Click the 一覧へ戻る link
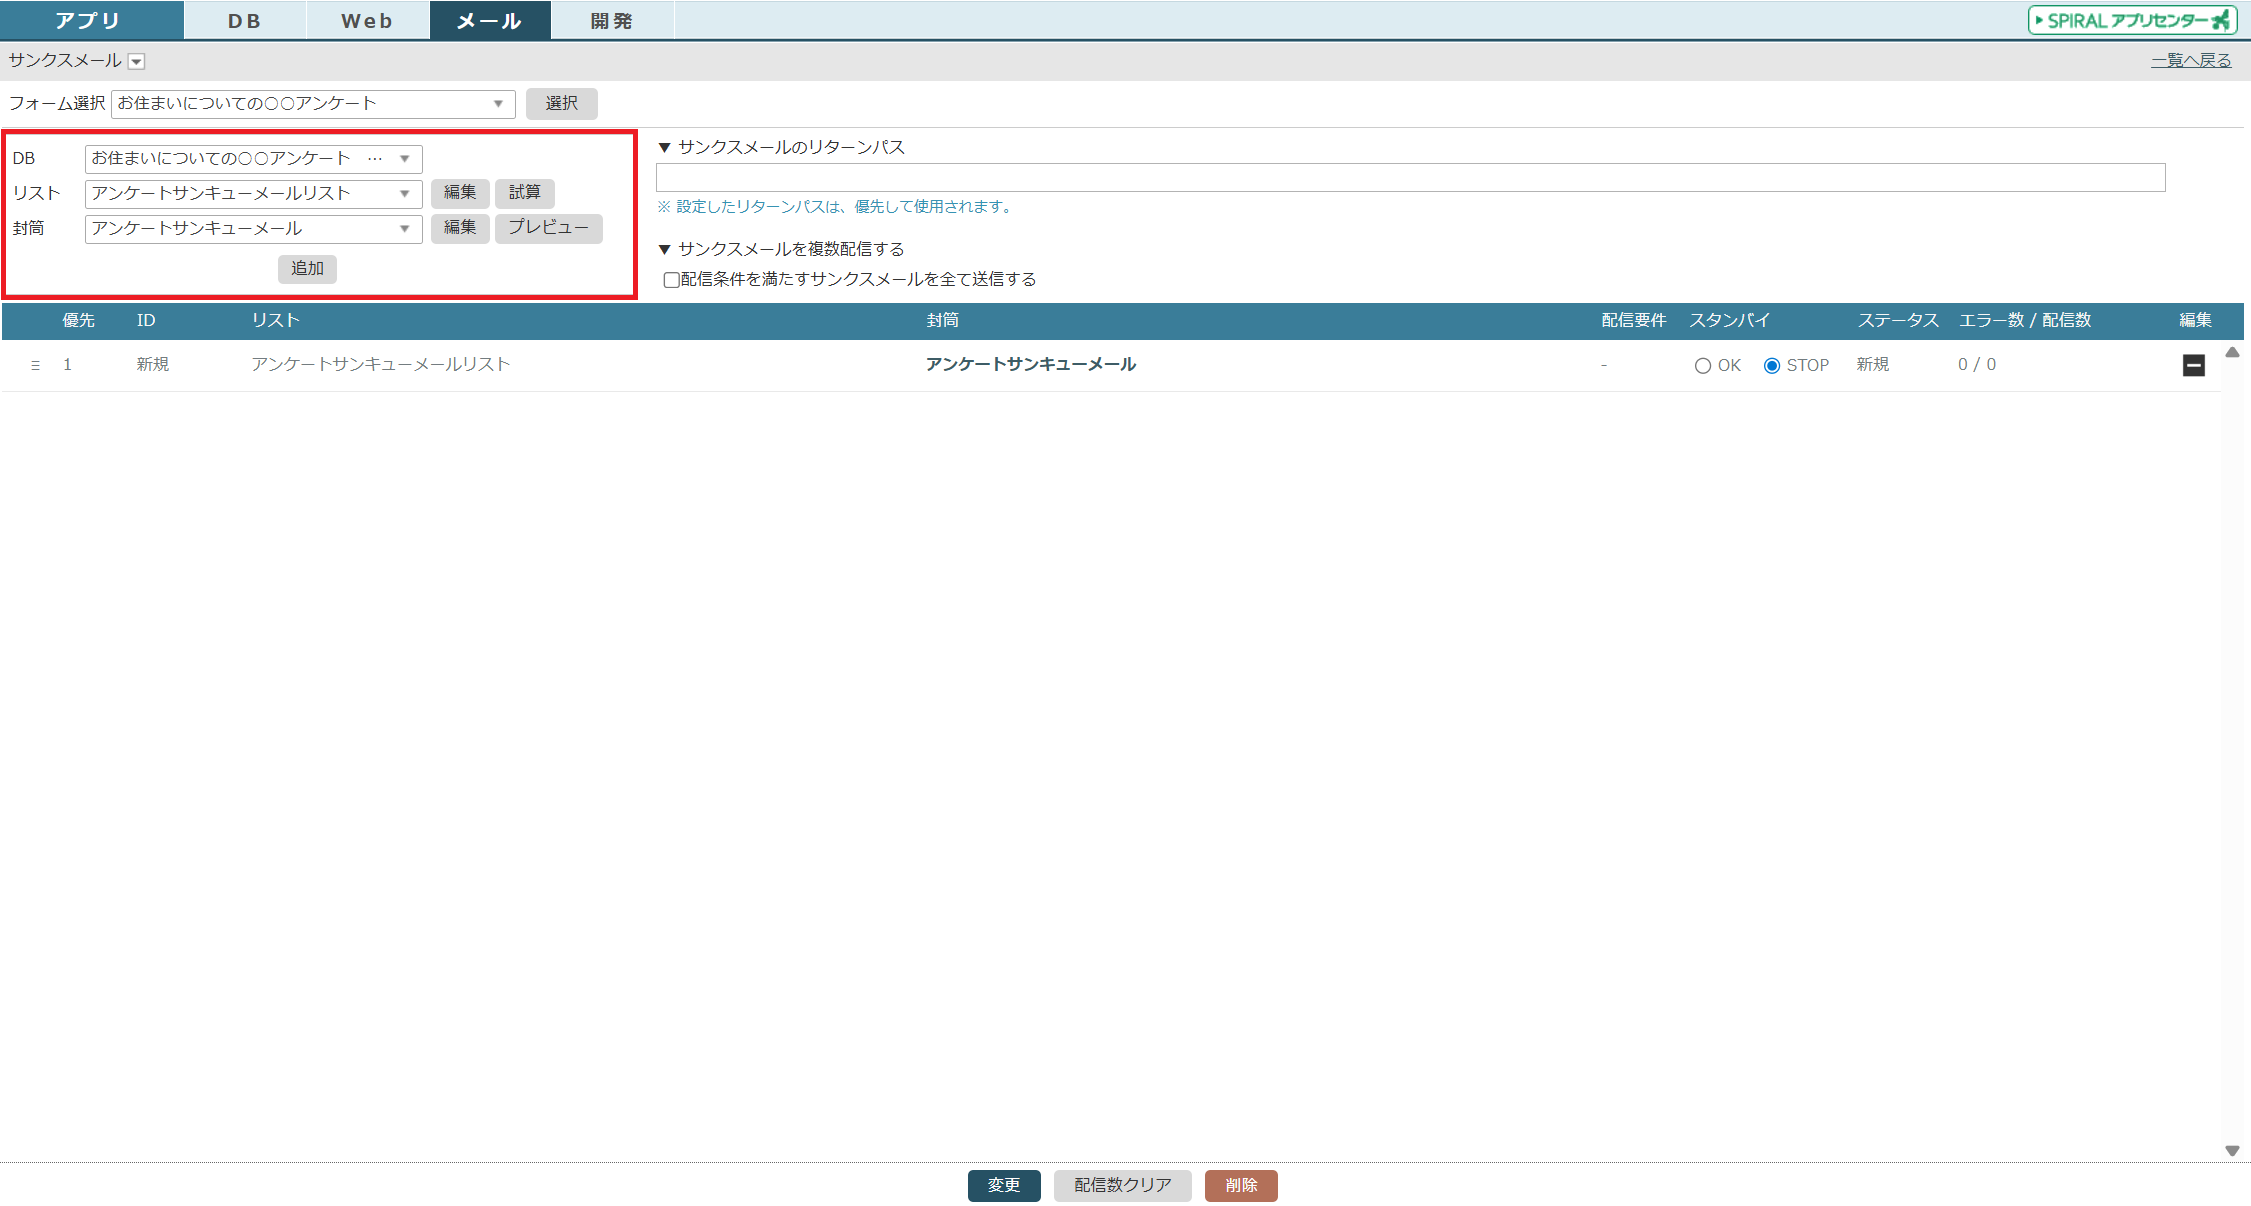 point(2190,61)
